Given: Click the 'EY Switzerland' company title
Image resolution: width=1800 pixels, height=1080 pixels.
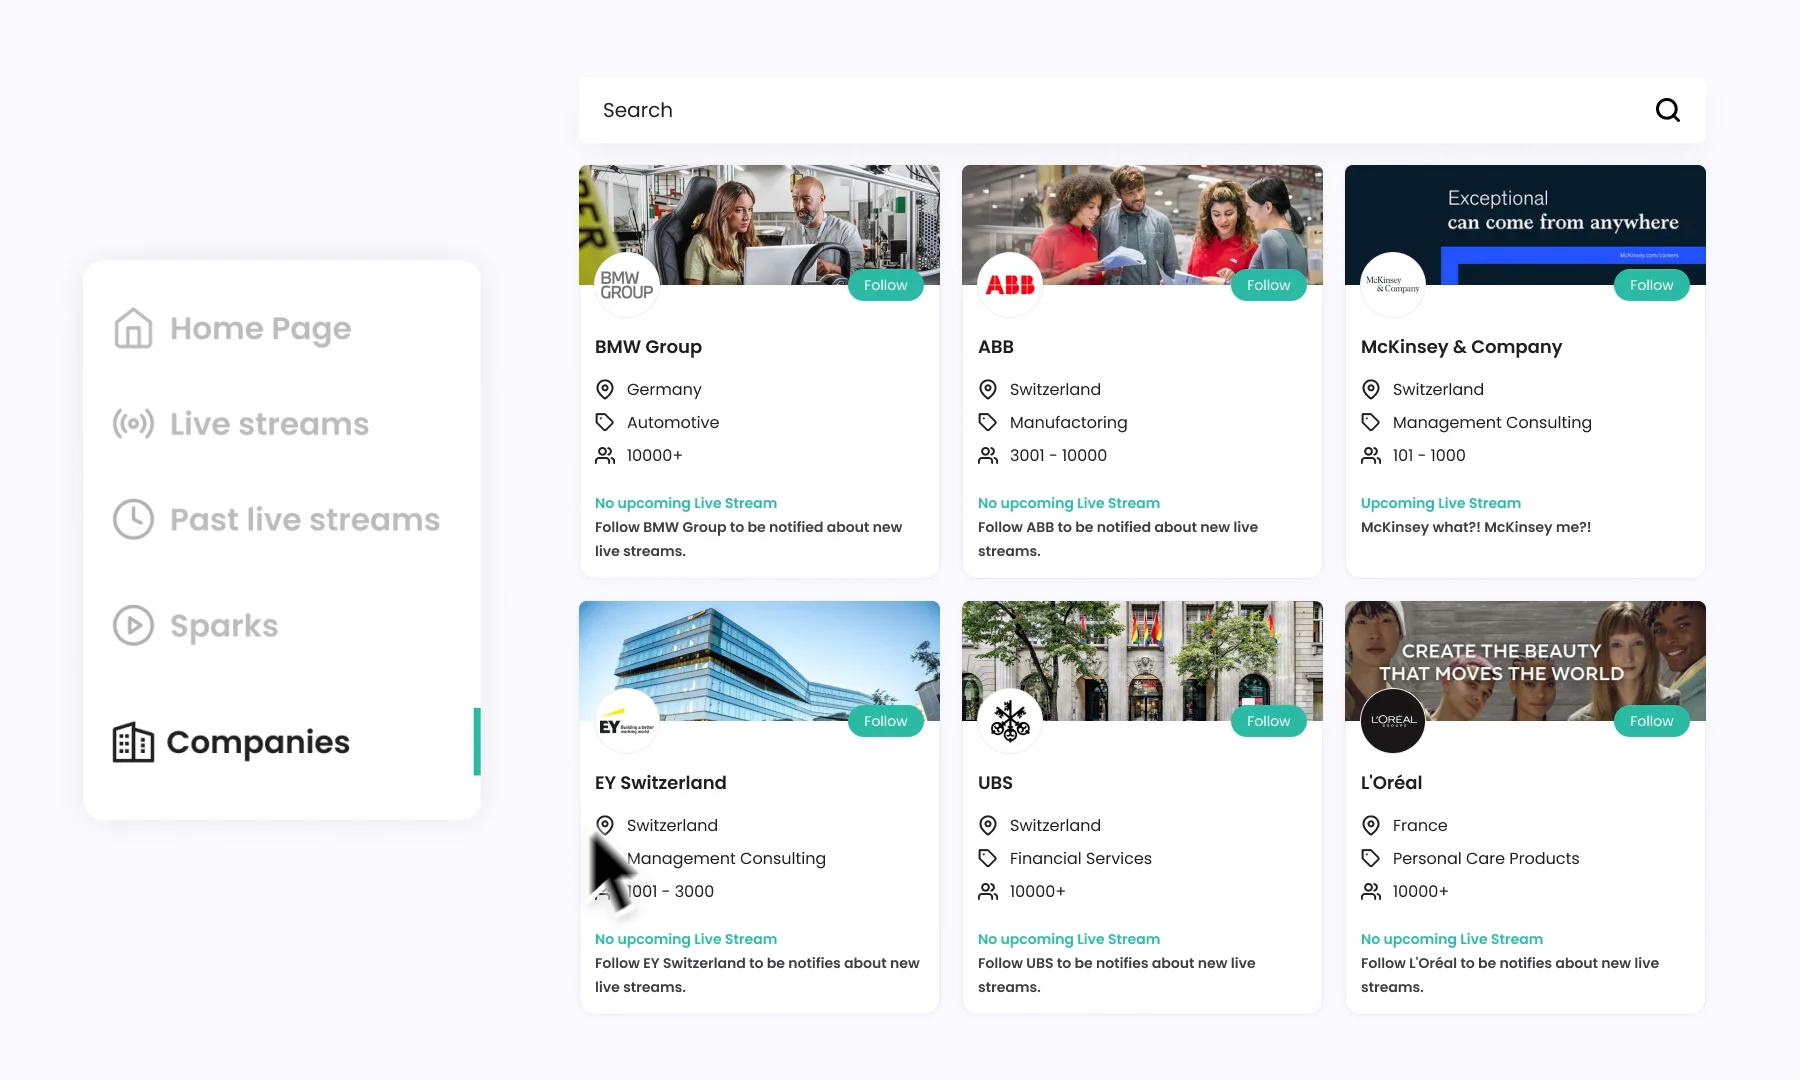Looking at the screenshot, I should click(x=660, y=783).
